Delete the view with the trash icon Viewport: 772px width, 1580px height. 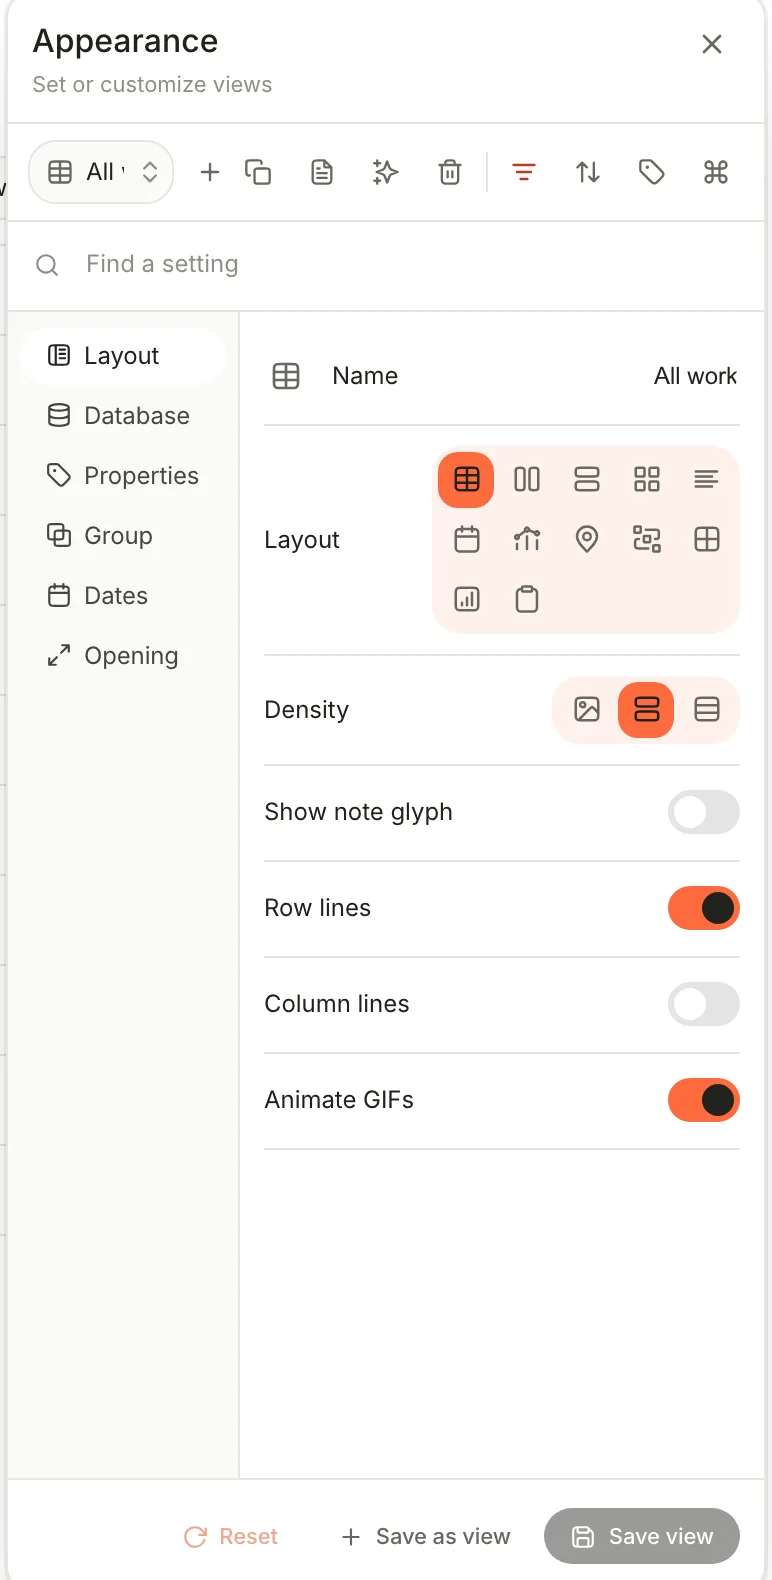(450, 172)
